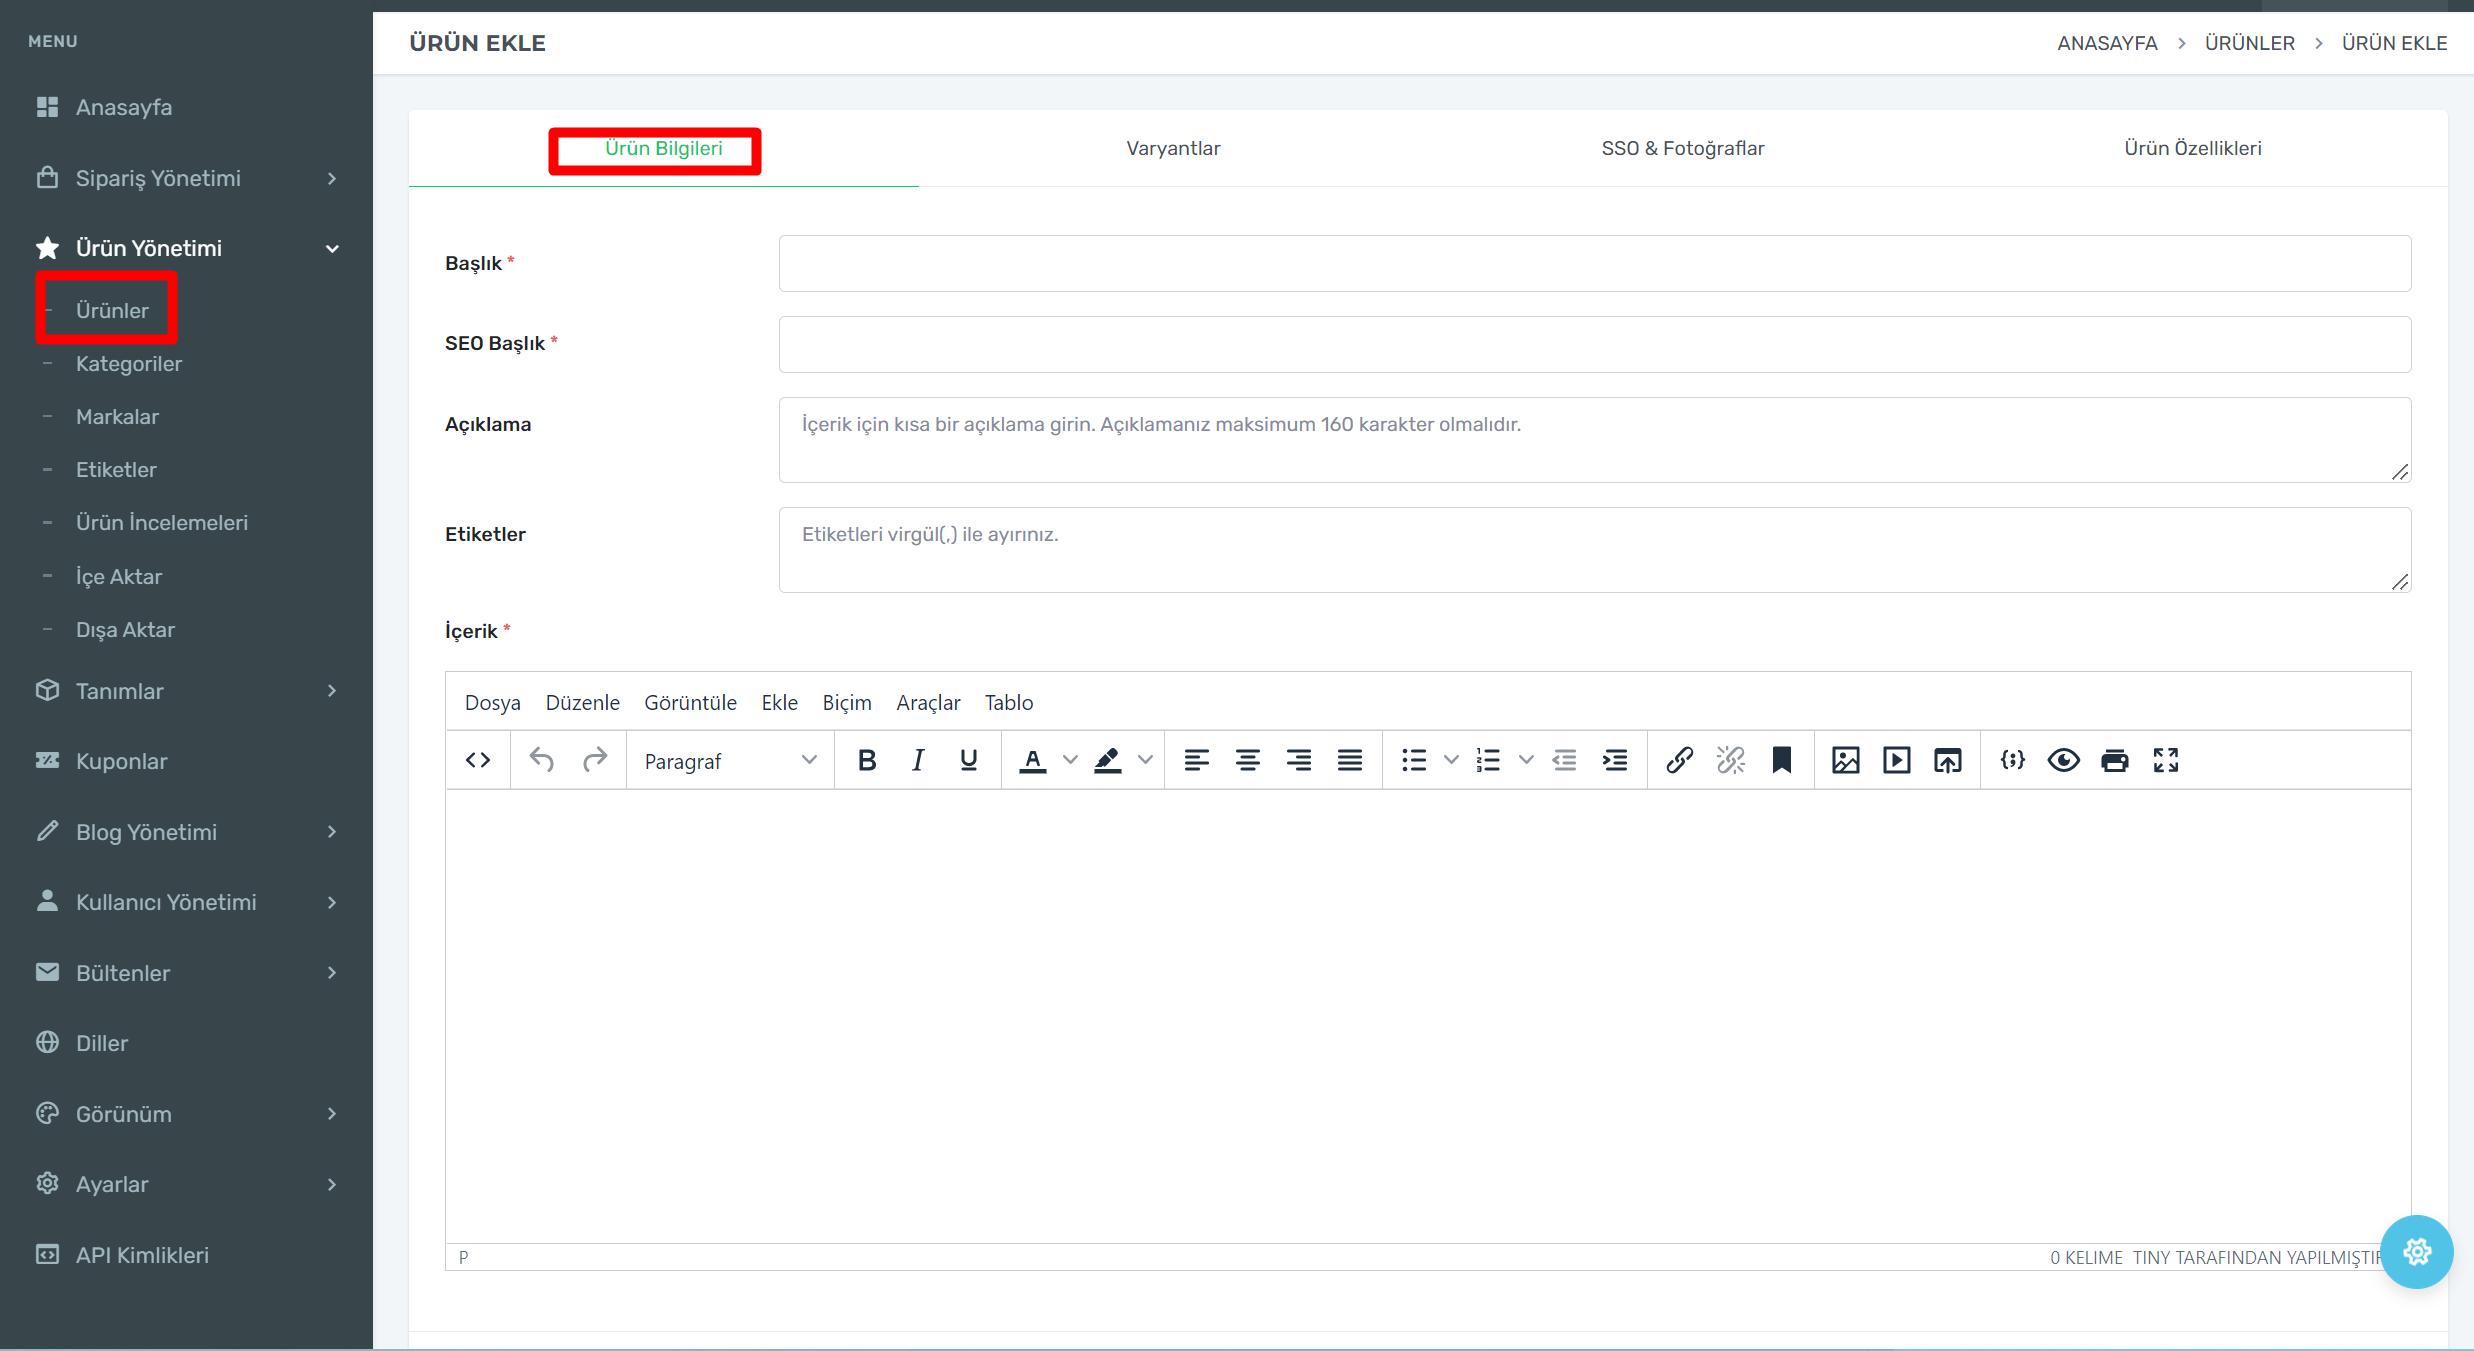Open the Paragraf format dropdown
The image size is (2474, 1351).
click(x=730, y=761)
